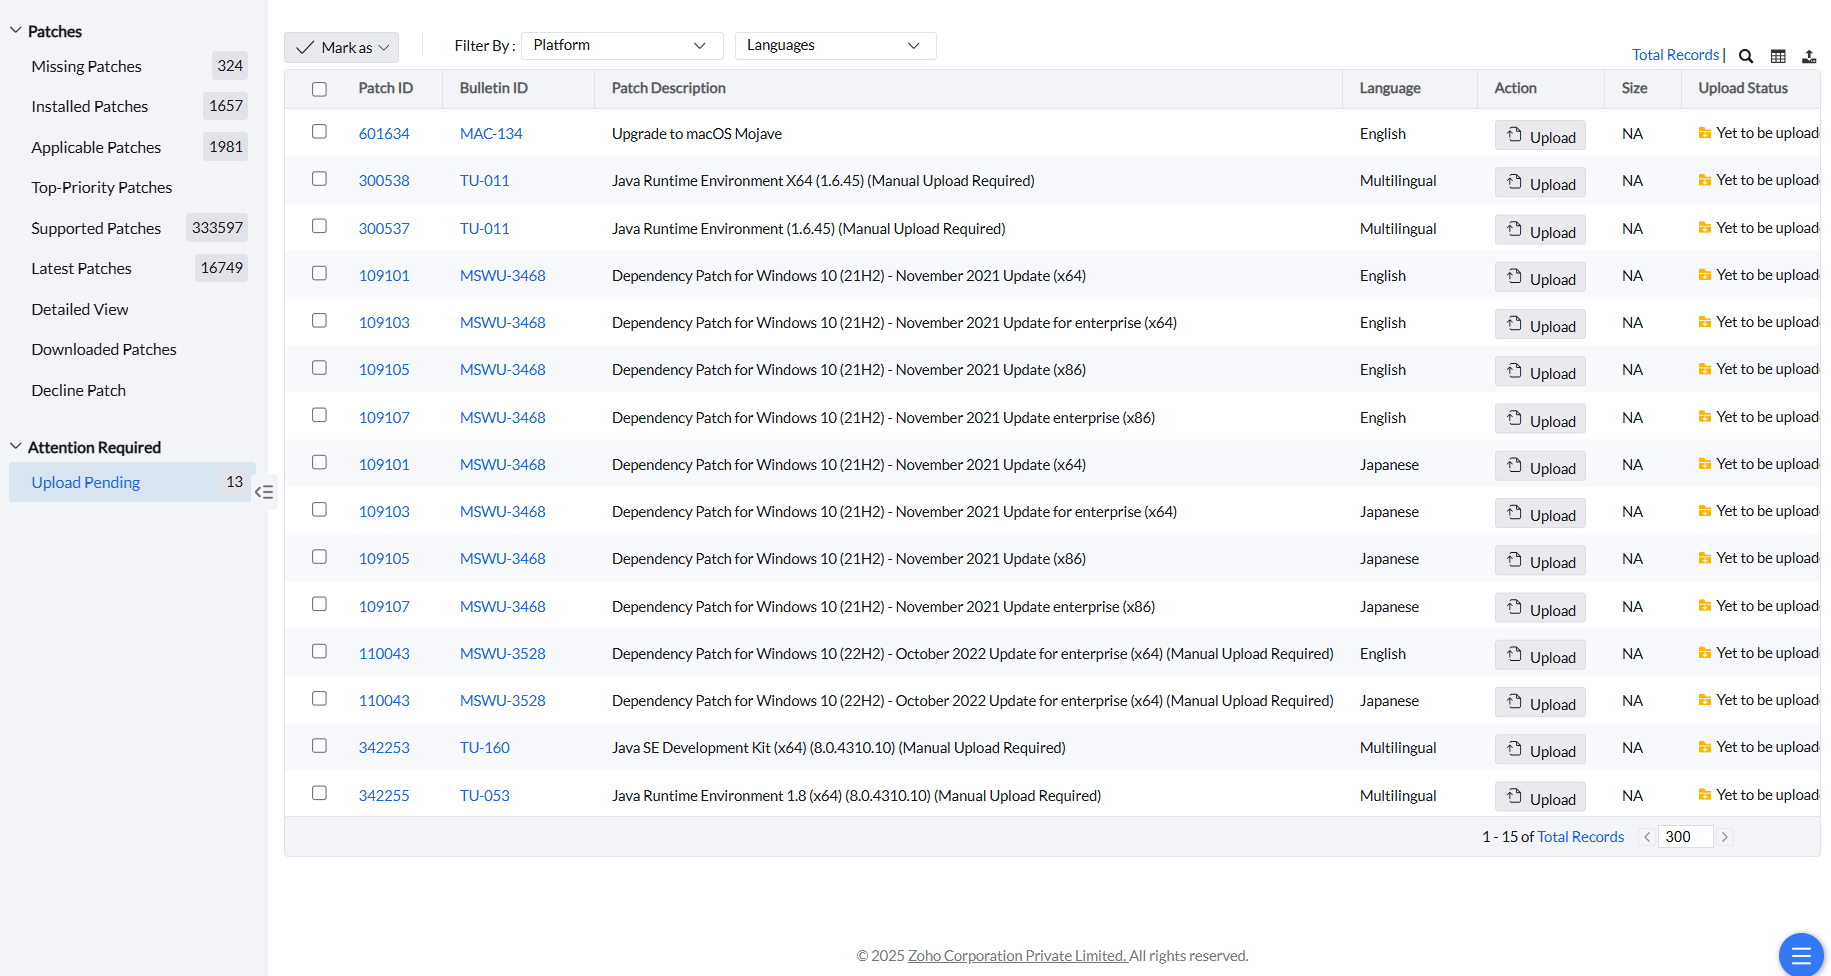Open the Platform filter dropdown
Viewport: 1831px width, 976px height.
tap(621, 46)
